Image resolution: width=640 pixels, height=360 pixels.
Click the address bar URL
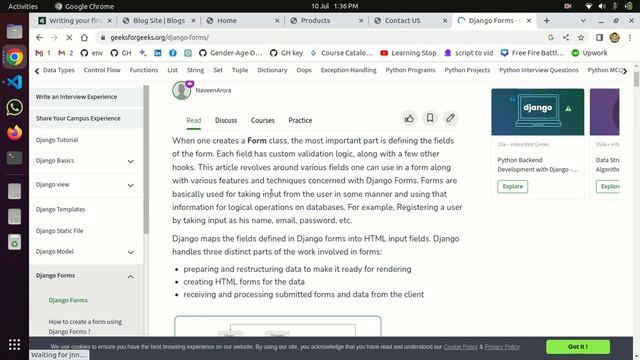pos(159,38)
